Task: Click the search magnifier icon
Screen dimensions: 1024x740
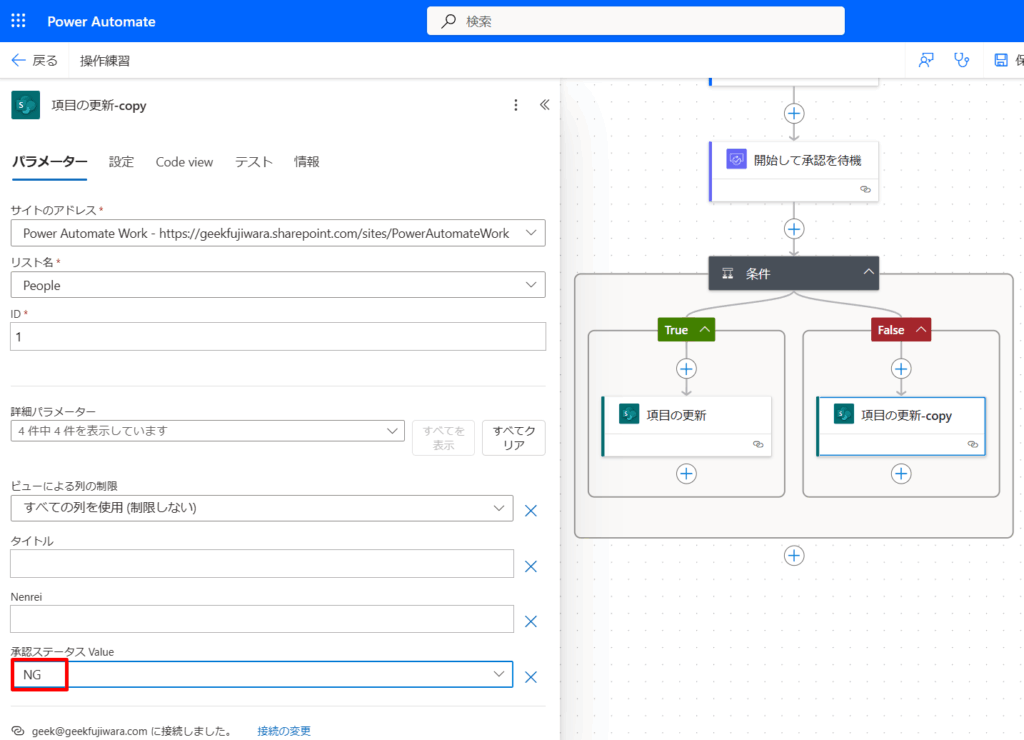Action: click(449, 21)
